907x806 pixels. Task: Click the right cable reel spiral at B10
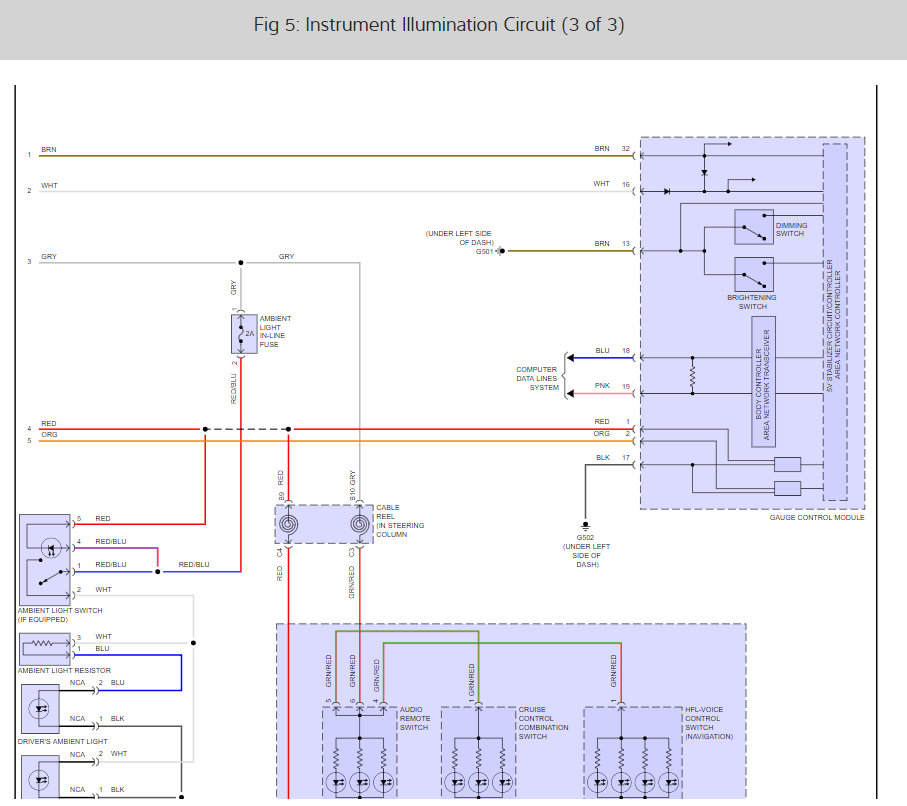pyautogui.click(x=360, y=525)
